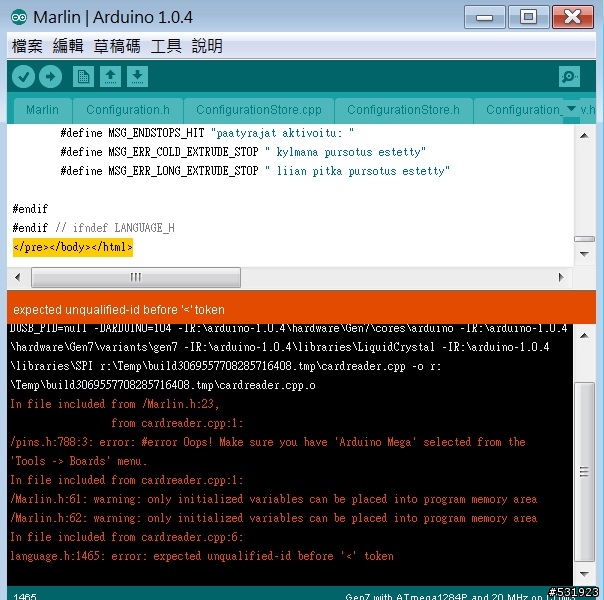The image size is (604, 600).
Task: Click the highlighted </pre></body></html> line
Action: pyautogui.click(x=73, y=247)
